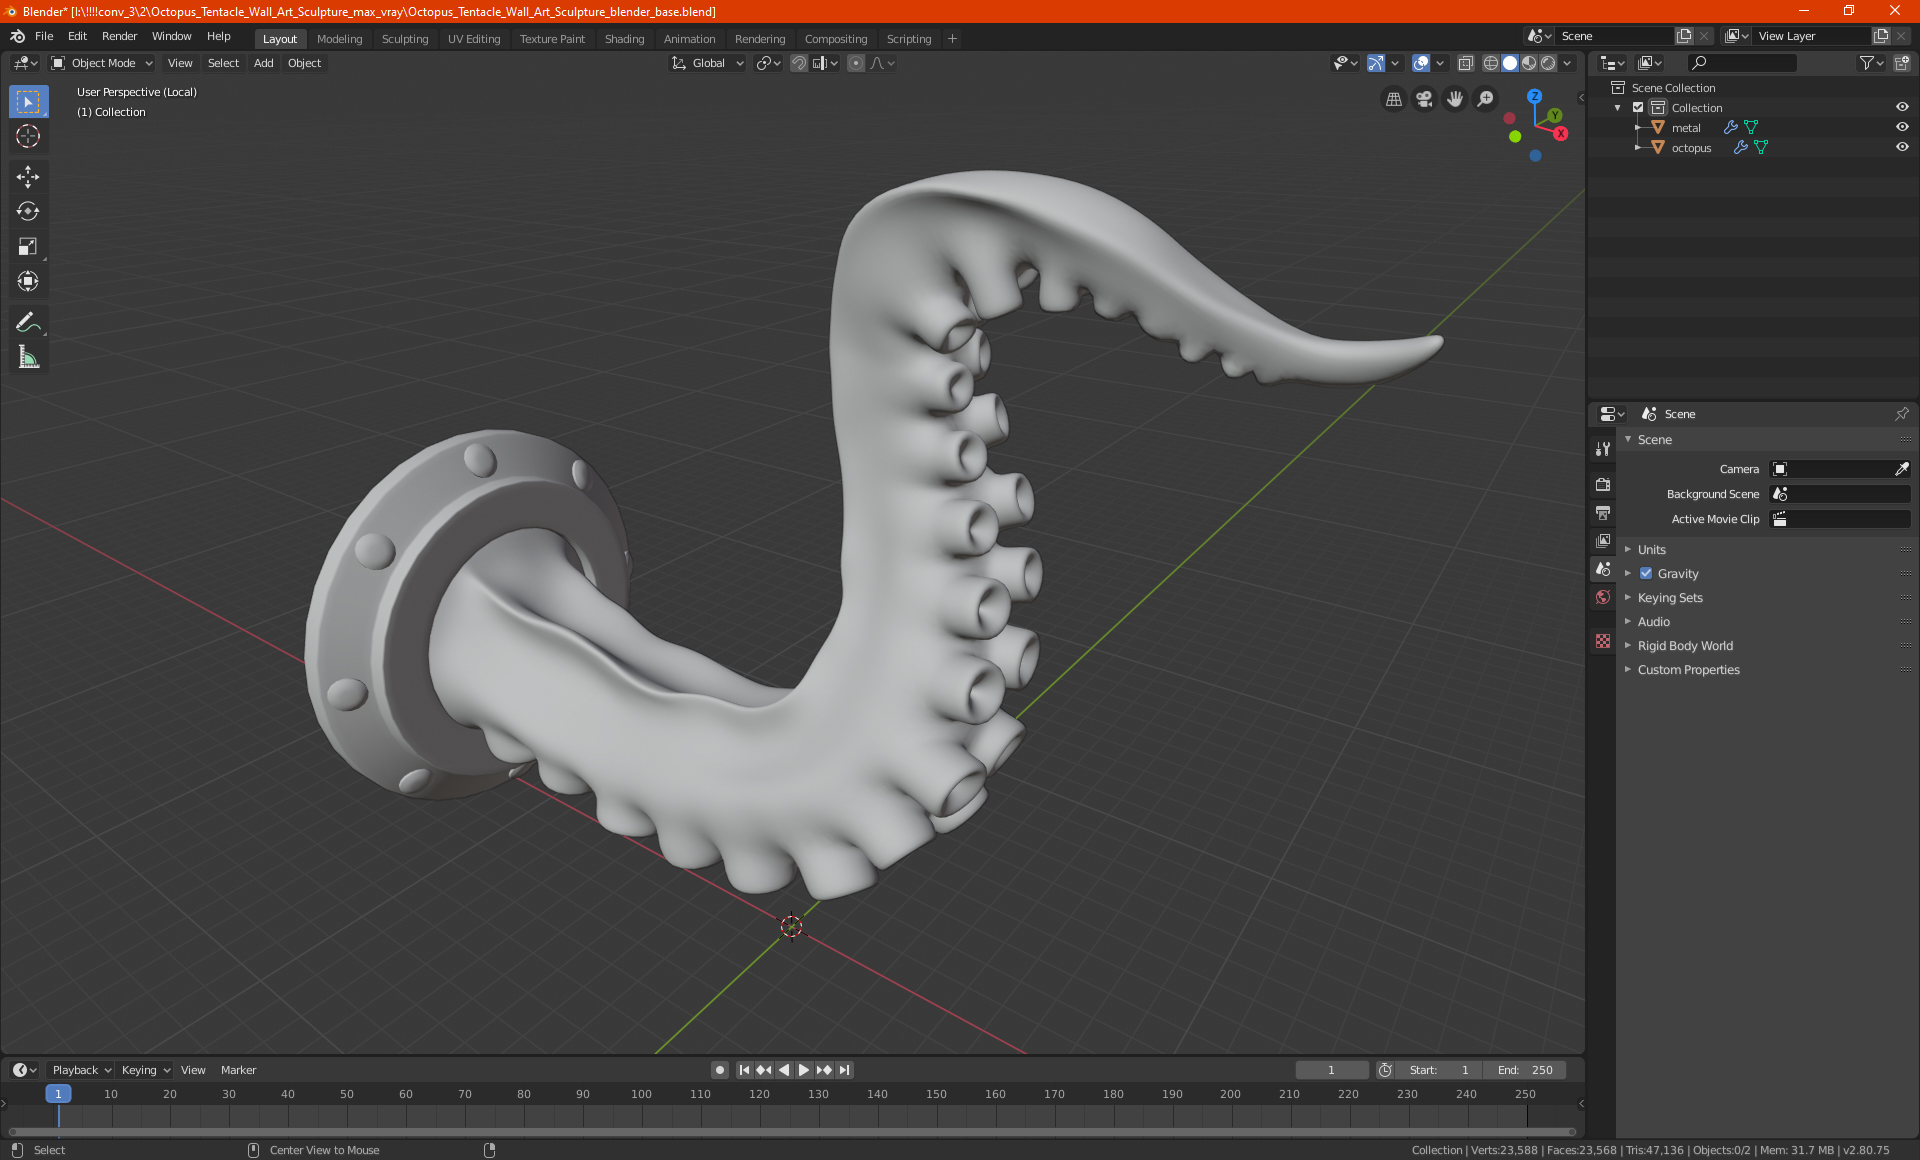Toggle the camera view button
1920x1160 pixels.
tap(1424, 99)
